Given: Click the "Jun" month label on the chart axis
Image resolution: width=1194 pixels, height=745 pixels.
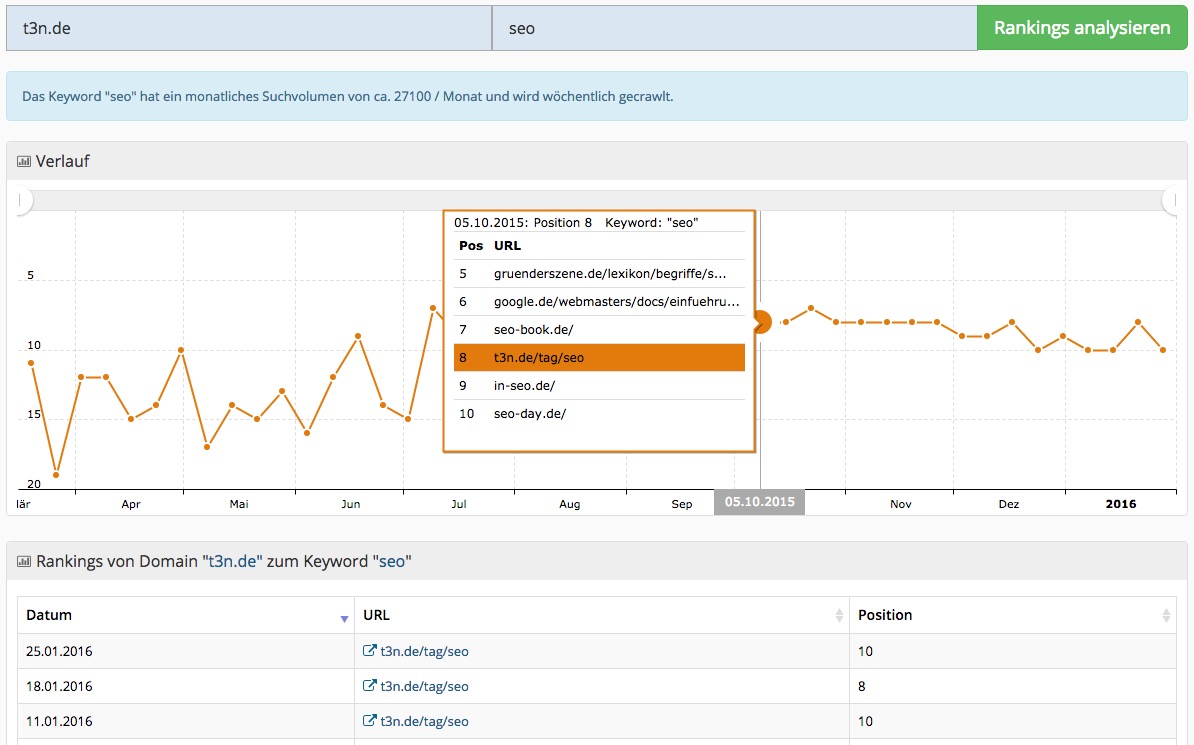Looking at the screenshot, I should [x=350, y=504].
